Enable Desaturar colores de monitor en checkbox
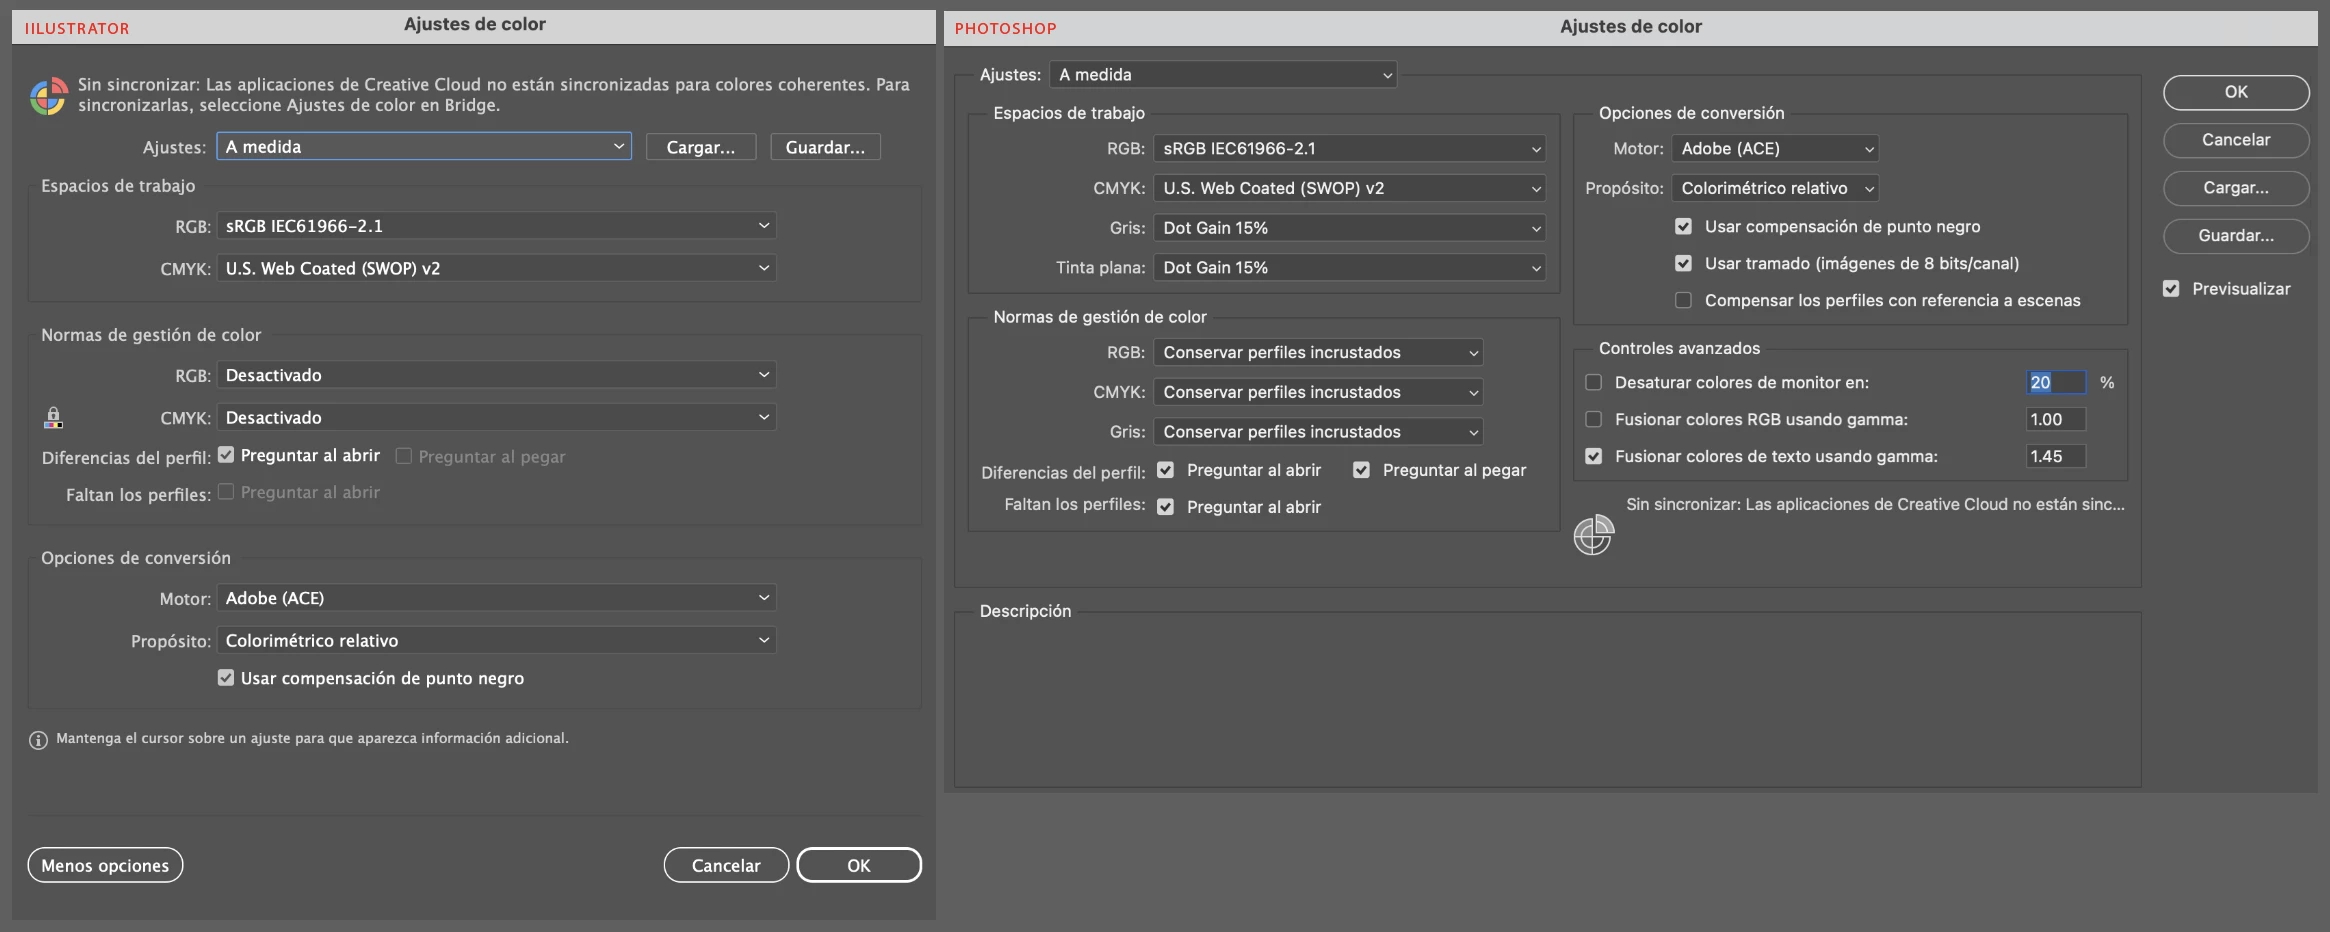The image size is (2330, 932). click(x=1594, y=383)
